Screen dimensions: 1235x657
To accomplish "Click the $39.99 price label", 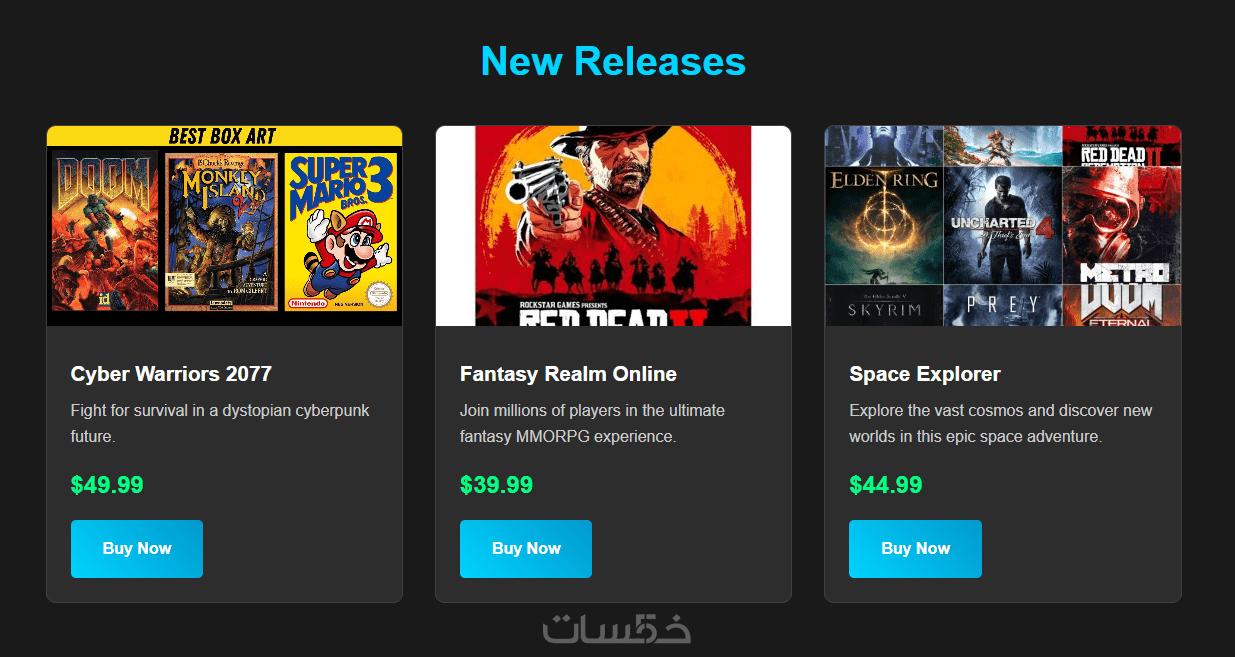I will pyautogui.click(x=496, y=485).
